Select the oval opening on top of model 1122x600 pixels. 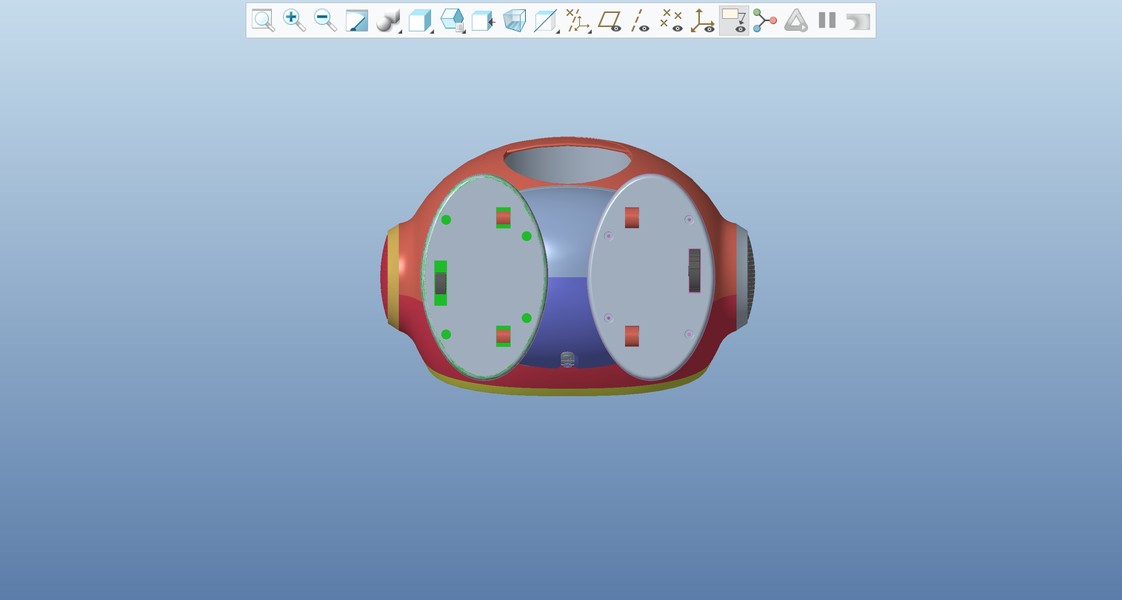[567, 163]
